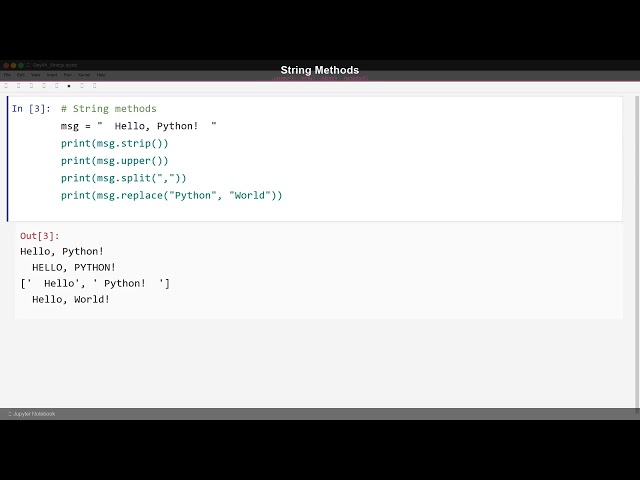Viewport: 640px width, 480px height.
Task: Open the Run menu
Action: click(x=67, y=75)
